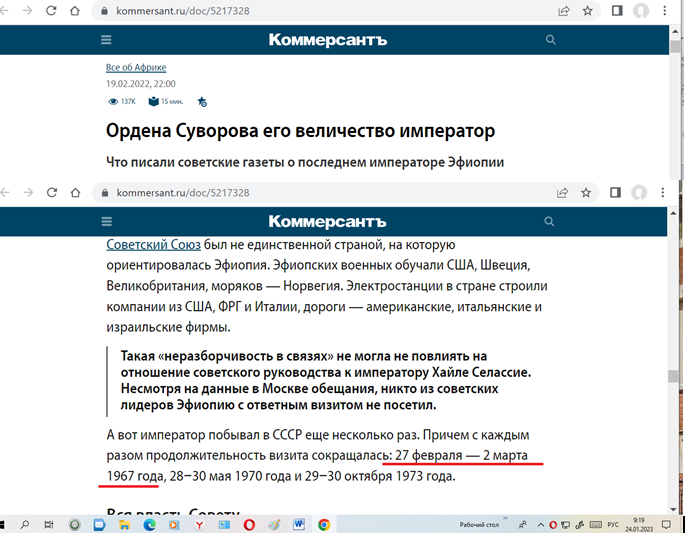Click 'Рабочий стол' toolbar on taskbar
This screenshot has width=687, height=533.
point(479,525)
